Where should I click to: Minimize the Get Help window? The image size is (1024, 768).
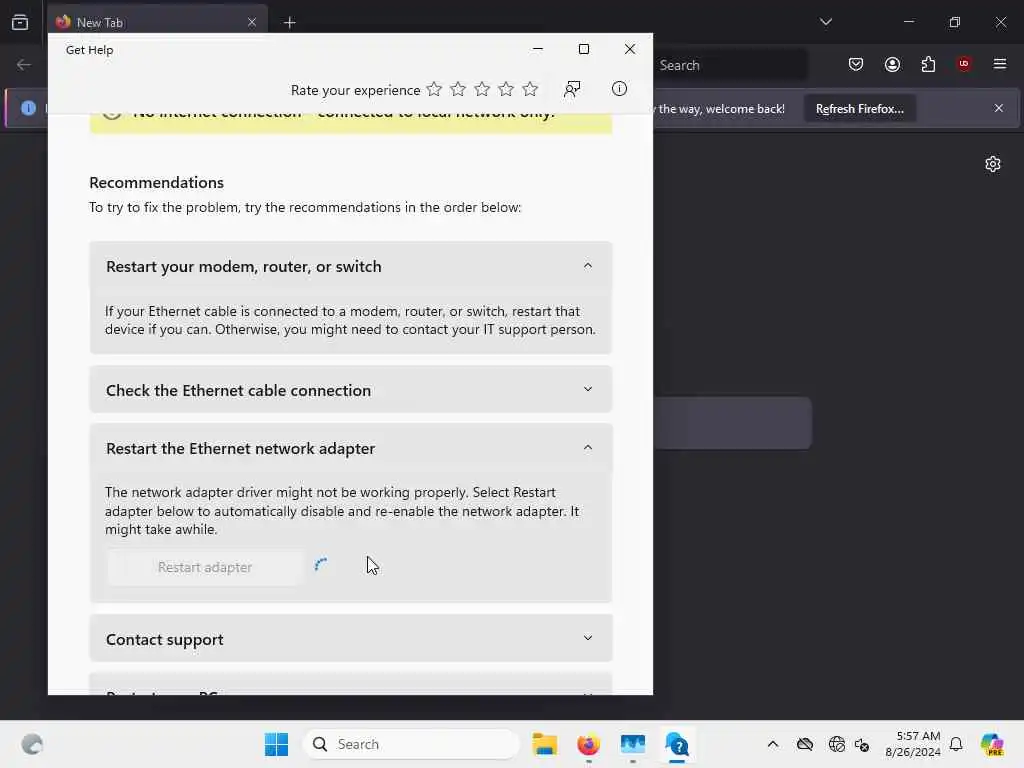point(537,49)
